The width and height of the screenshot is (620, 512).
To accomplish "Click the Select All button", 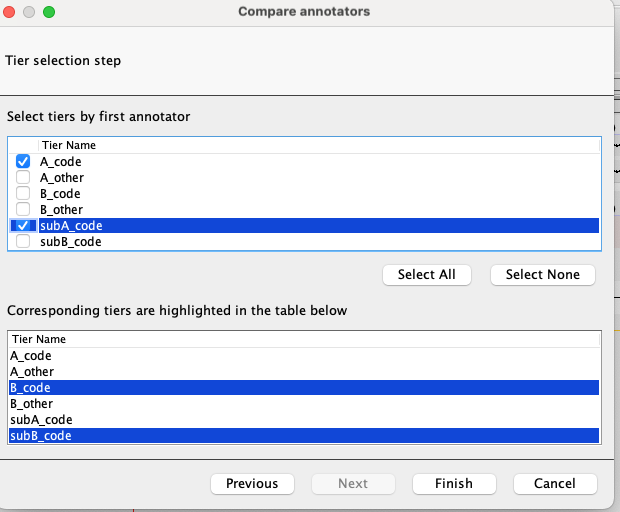I will coord(427,274).
